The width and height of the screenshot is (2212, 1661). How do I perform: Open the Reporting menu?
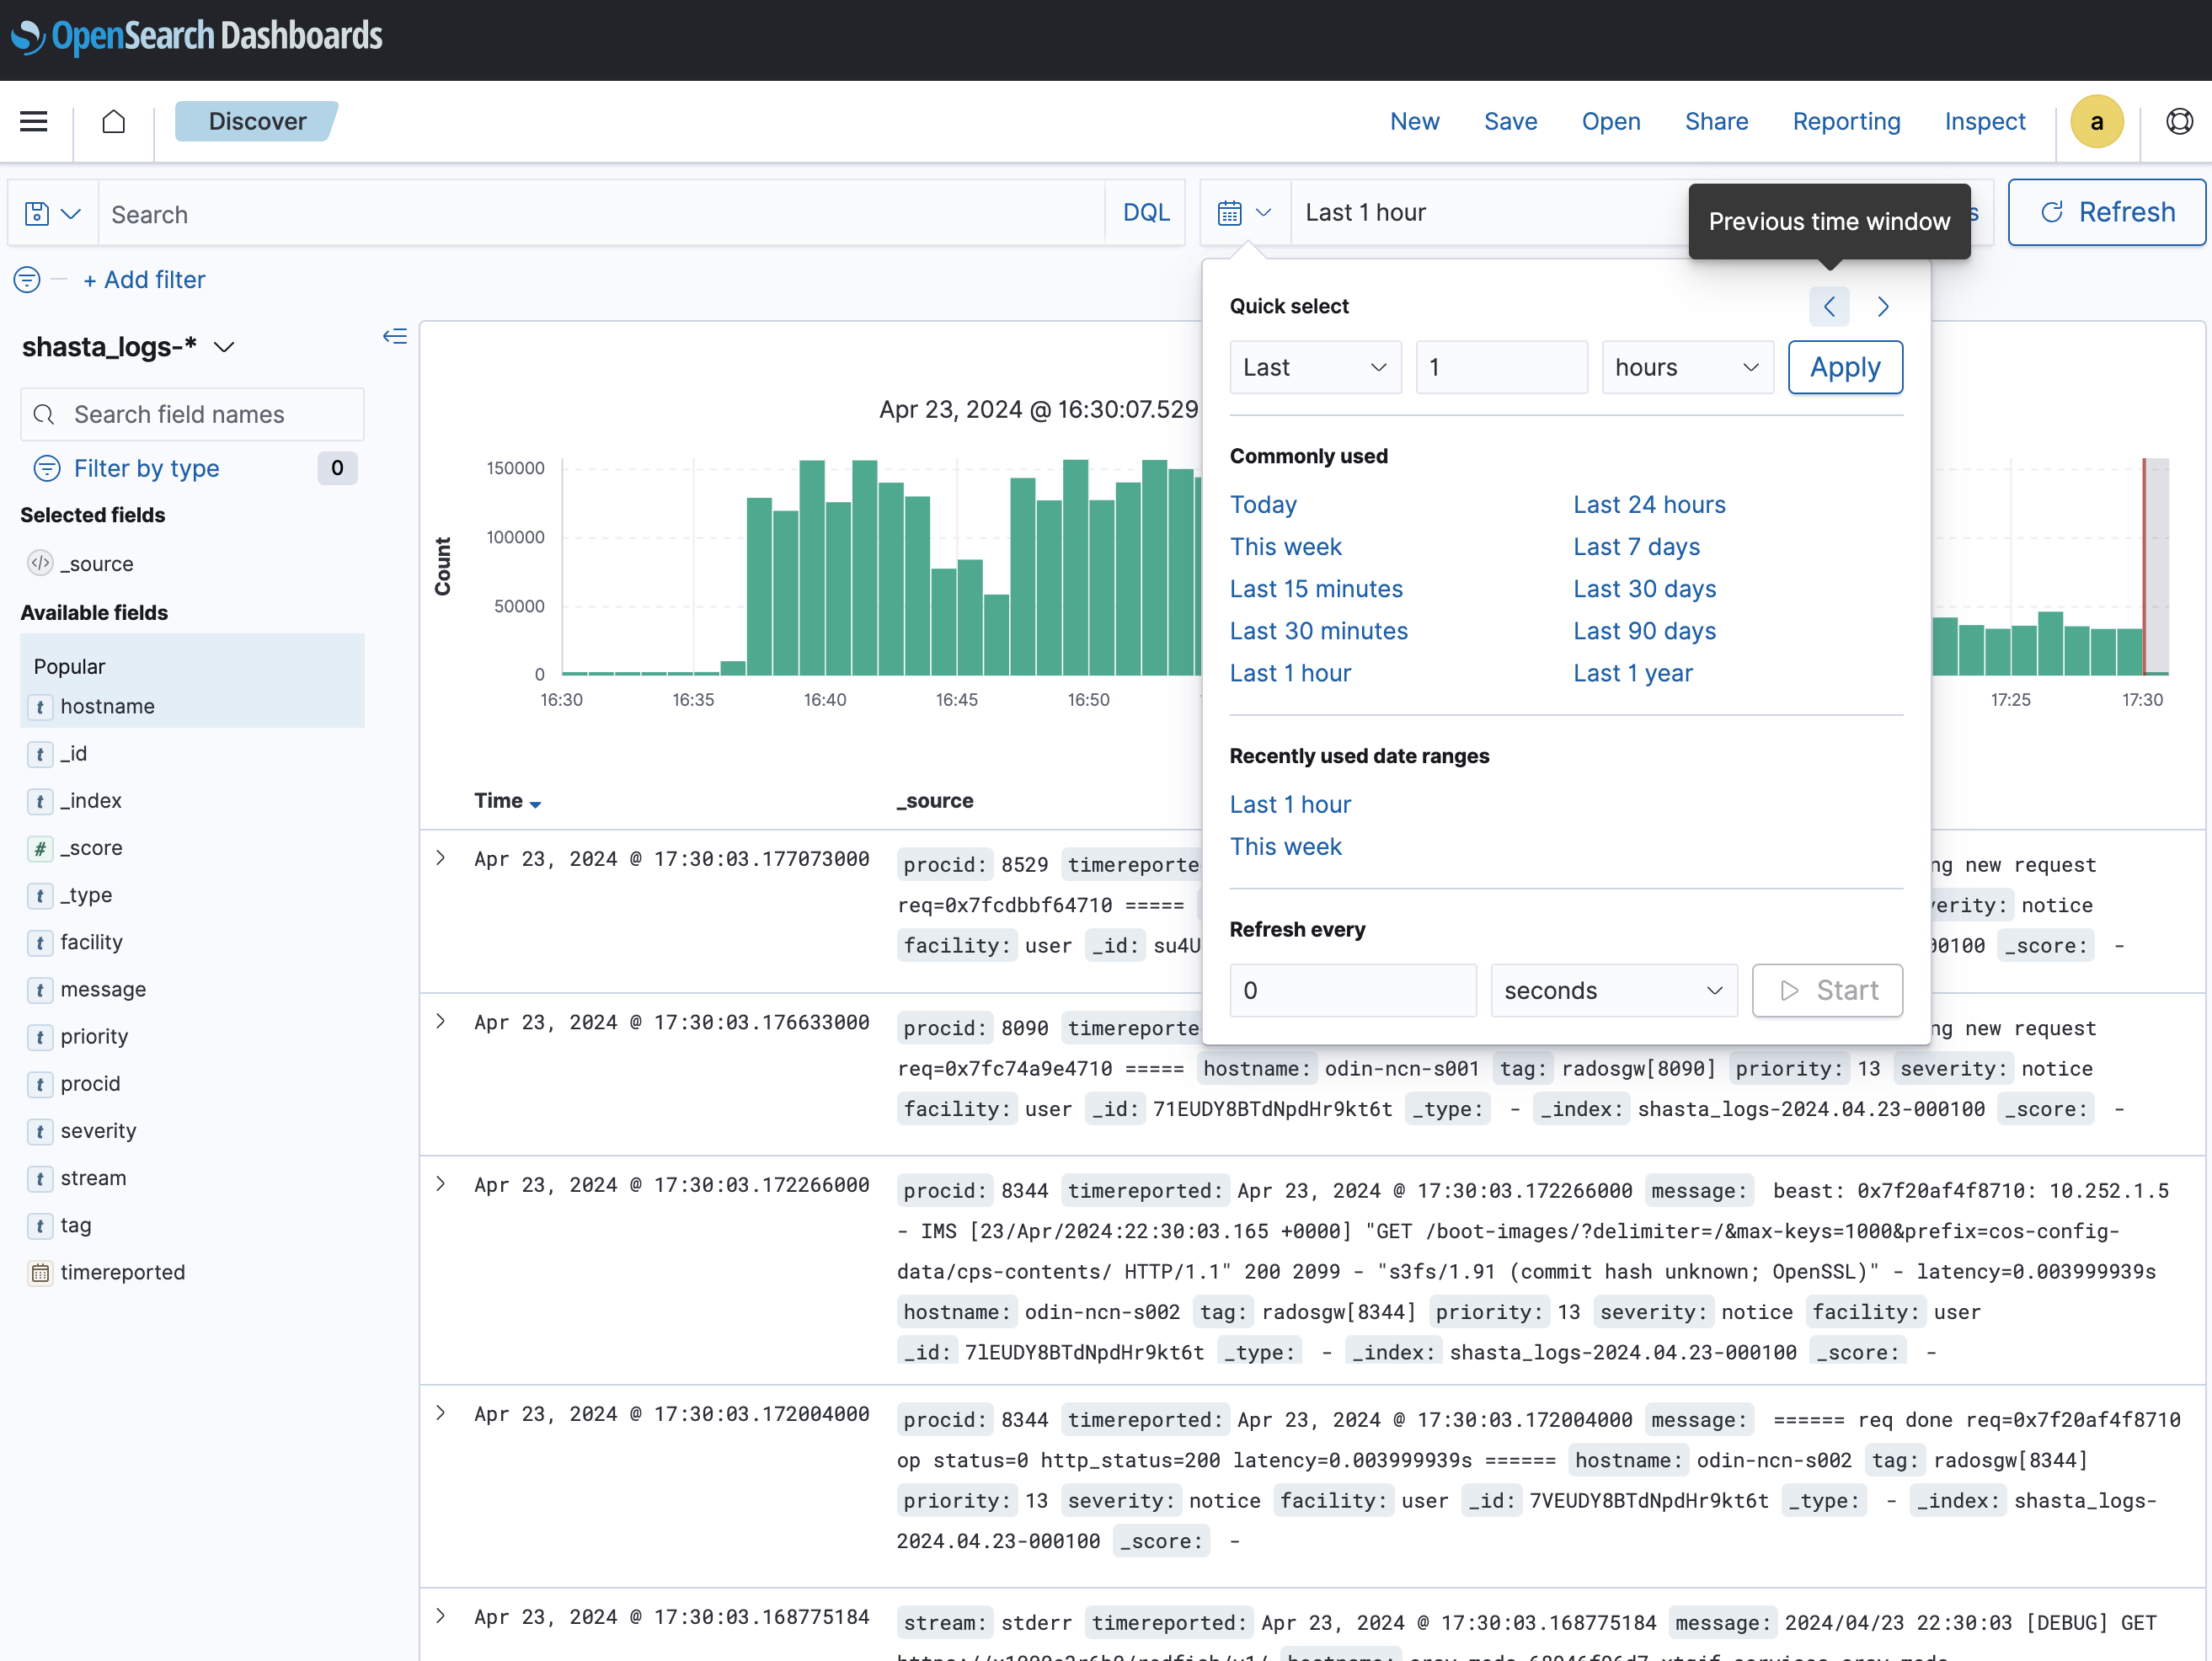point(1845,121)
